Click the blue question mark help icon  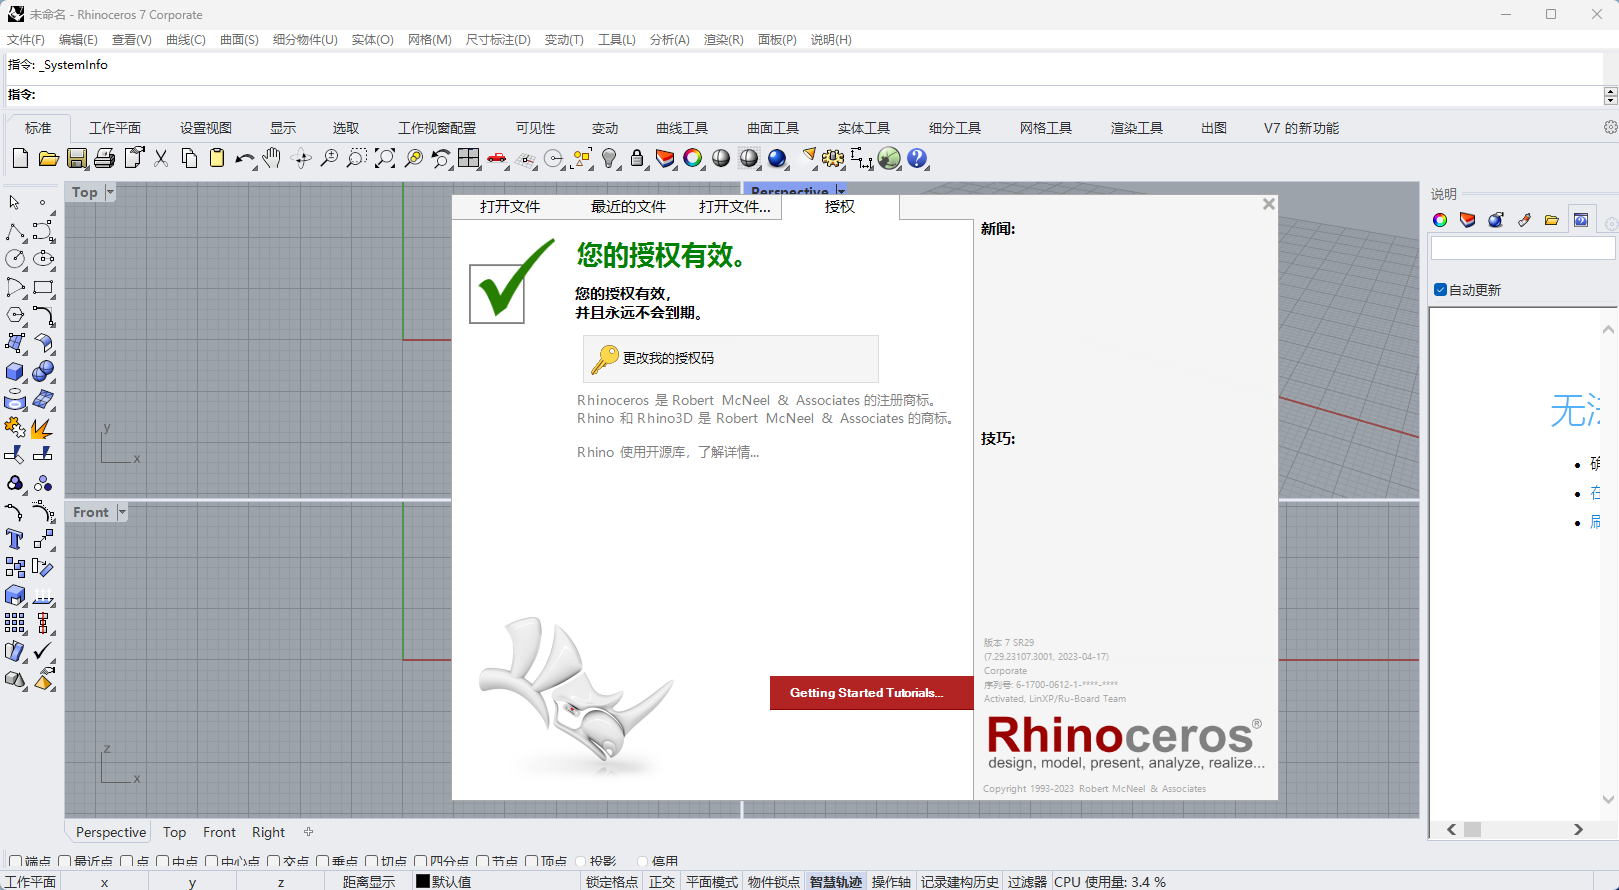917,158
